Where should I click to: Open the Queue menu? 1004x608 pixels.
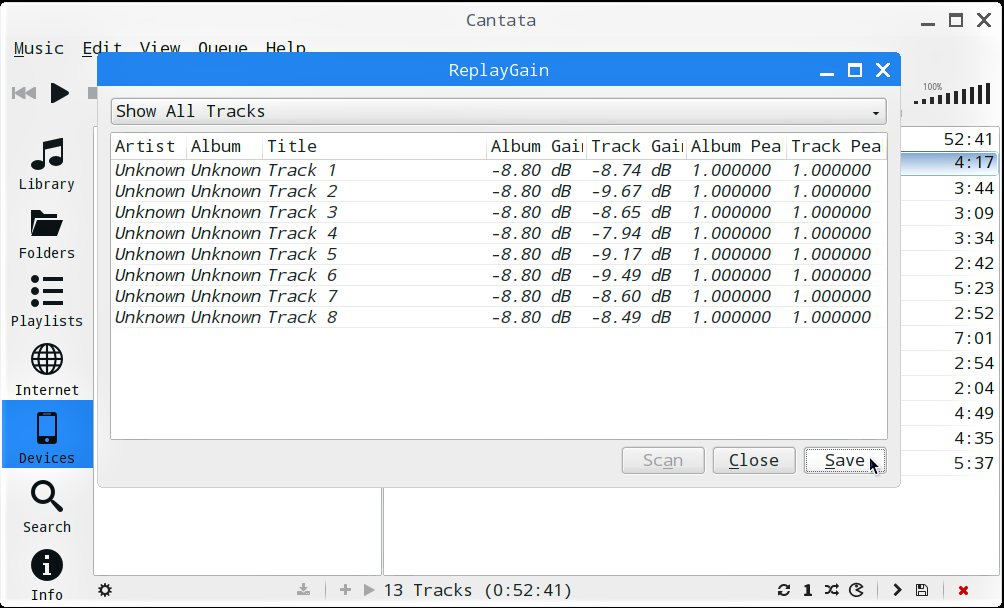pyautogui.click(x=222, y=48)
